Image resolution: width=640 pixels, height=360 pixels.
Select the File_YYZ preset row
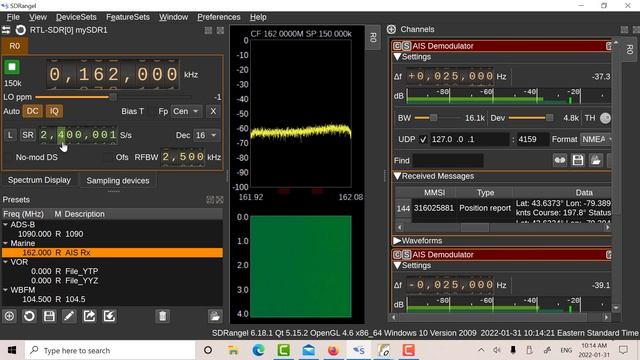pos(112,280)
